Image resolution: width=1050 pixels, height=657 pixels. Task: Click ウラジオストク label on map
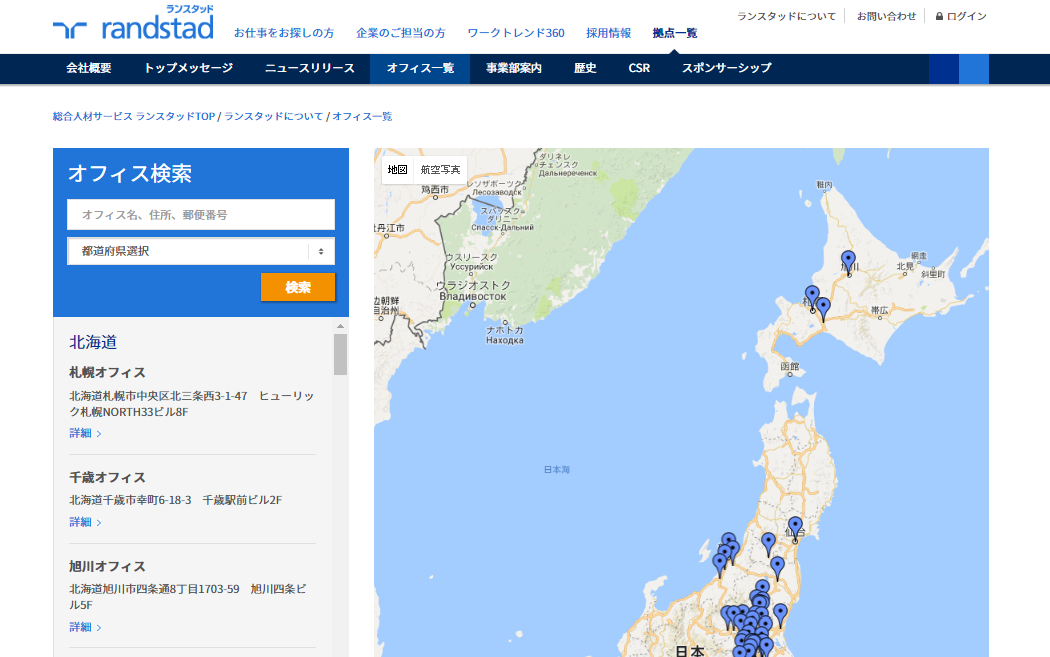(473, 285)
